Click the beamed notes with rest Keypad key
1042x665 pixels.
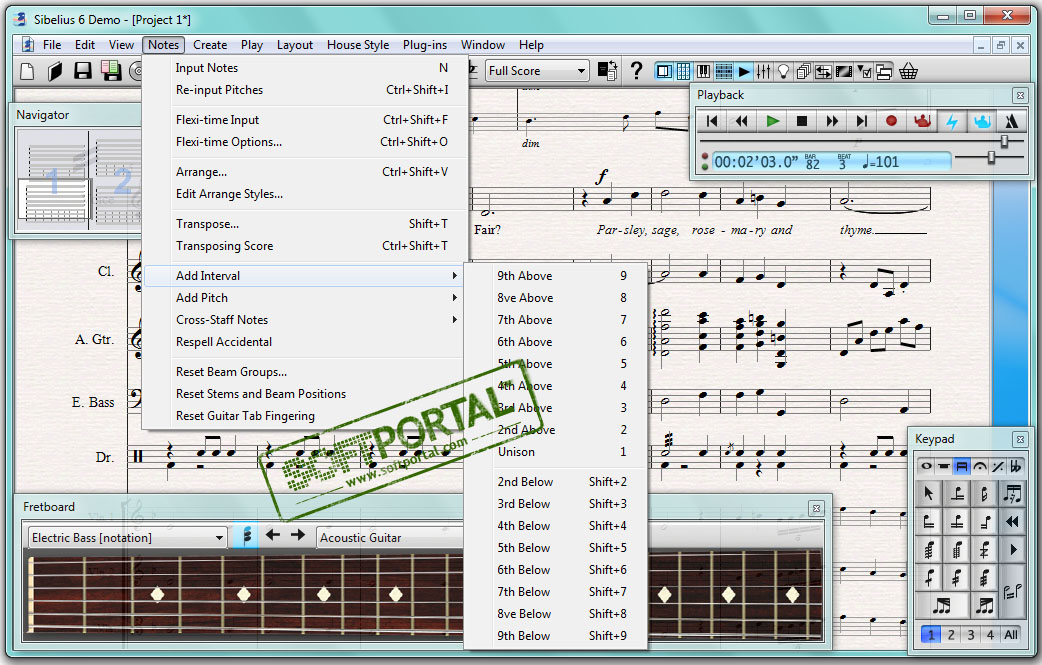[1012, 493]
